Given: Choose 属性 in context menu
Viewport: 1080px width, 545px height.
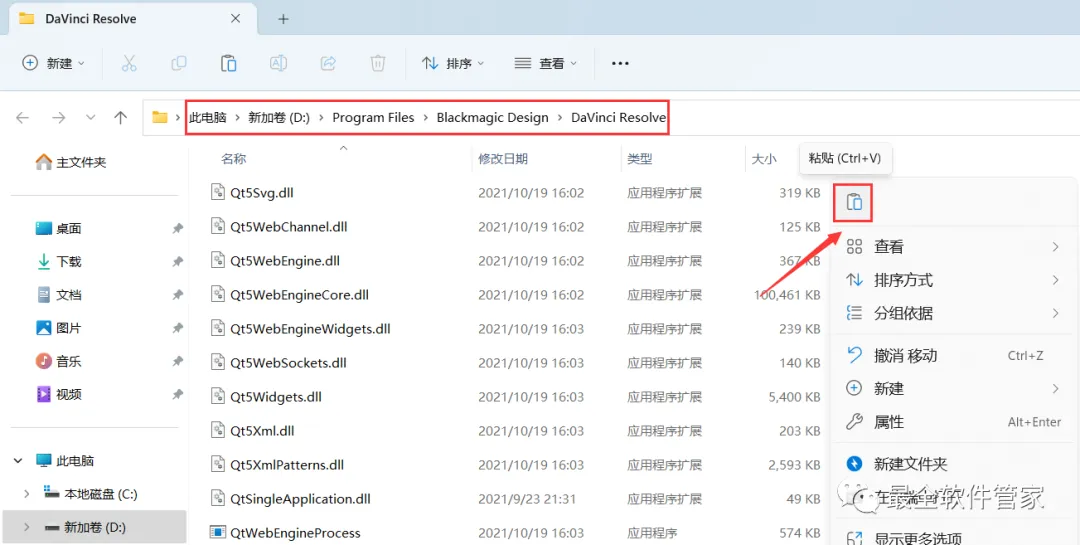Looking at the screenshot, I should tap(955, 422).
